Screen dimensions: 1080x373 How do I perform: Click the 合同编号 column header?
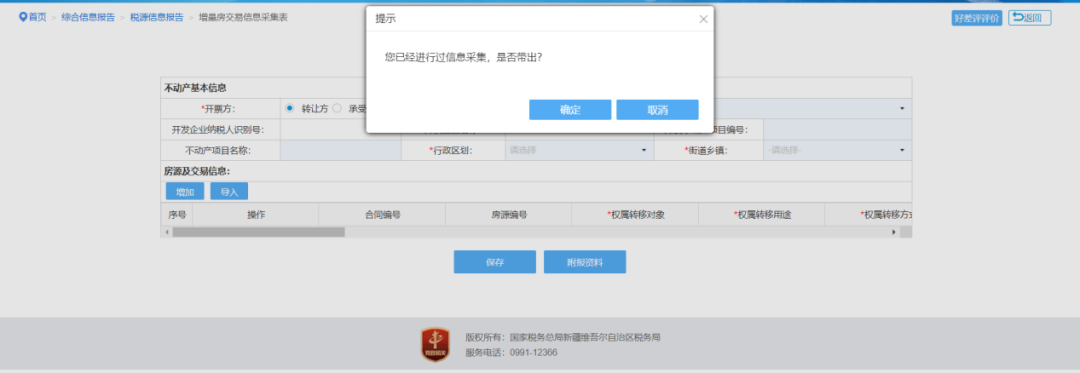(x=382, y=215)
